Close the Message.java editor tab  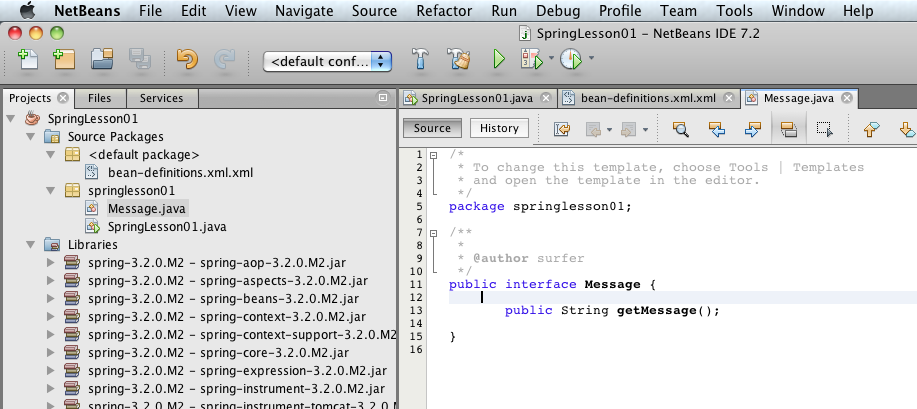(846, 98)
